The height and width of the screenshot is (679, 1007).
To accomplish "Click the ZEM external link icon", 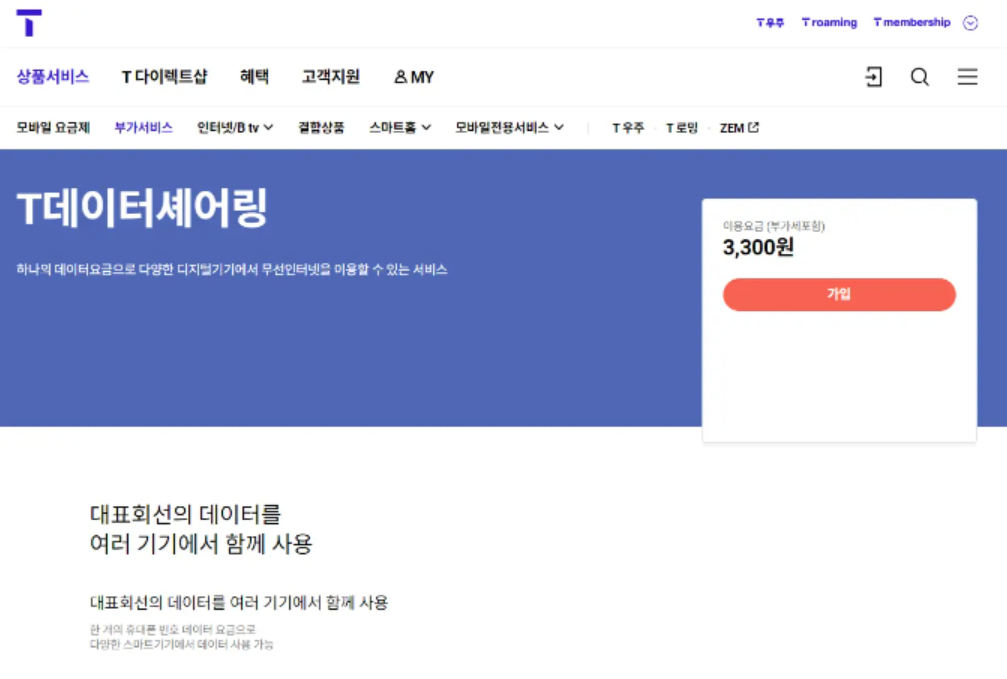I will 754,127.
